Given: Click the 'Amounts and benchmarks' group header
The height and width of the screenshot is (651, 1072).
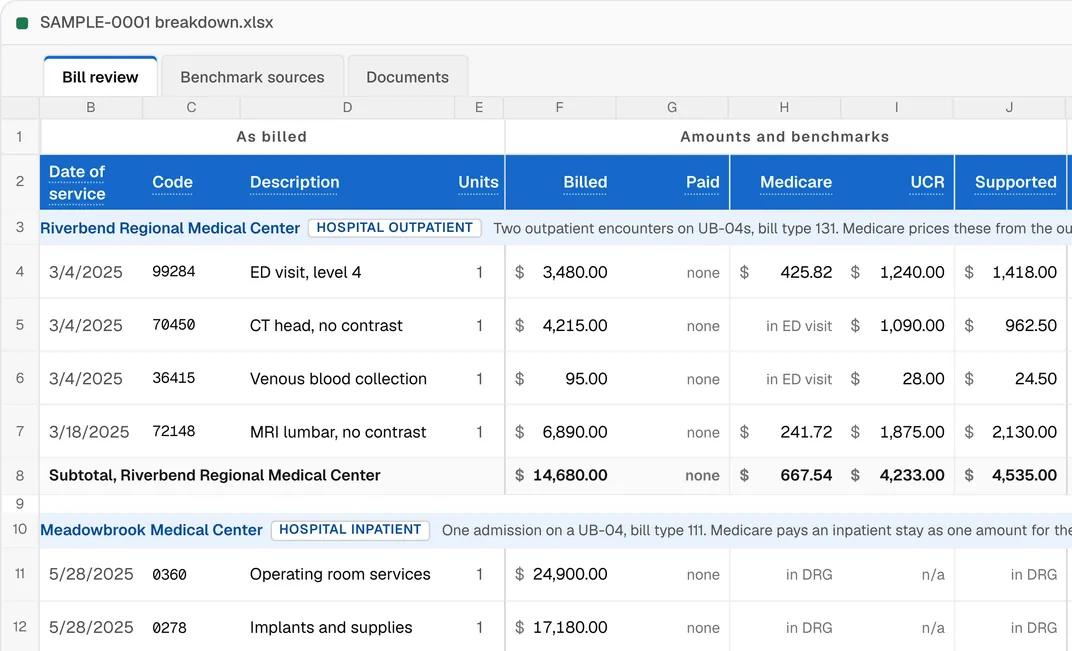Looking at the screenshot, I should [x=785, y=137].
